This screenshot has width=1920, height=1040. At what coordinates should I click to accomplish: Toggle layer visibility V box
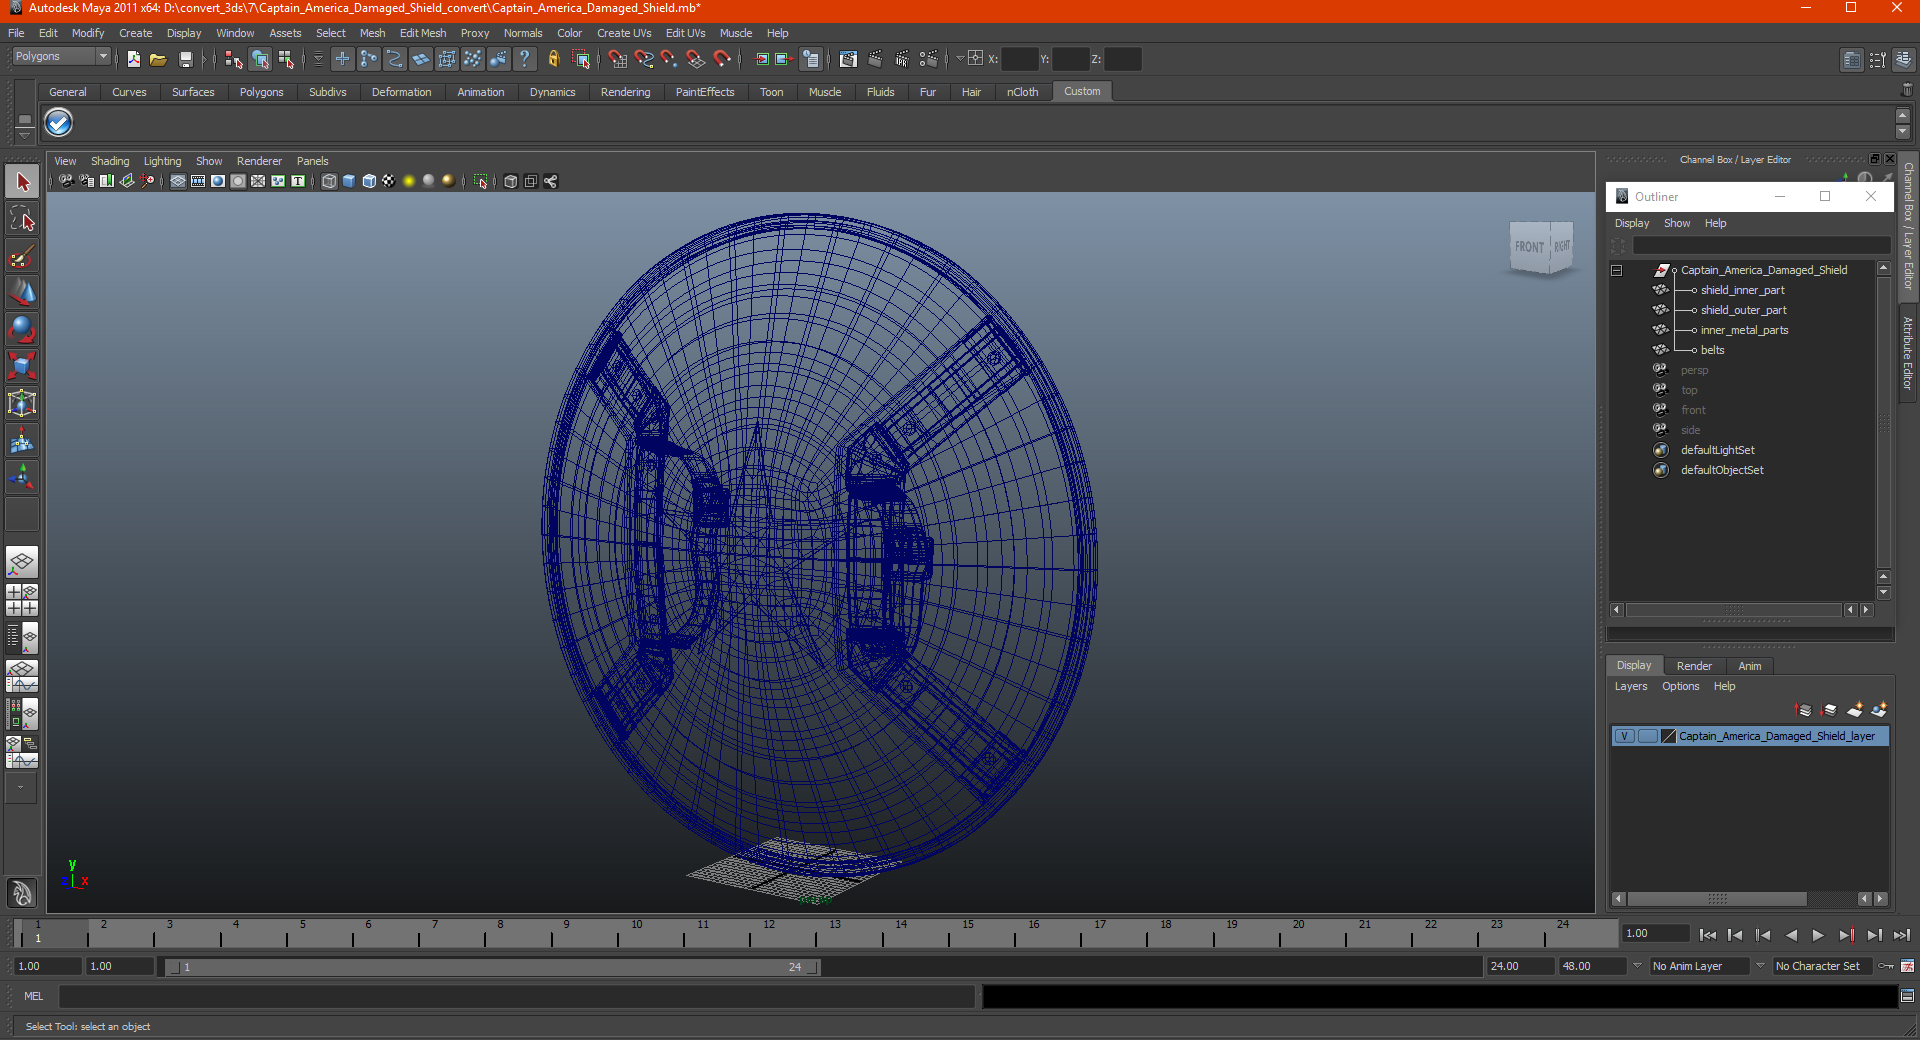[1625, 736]
